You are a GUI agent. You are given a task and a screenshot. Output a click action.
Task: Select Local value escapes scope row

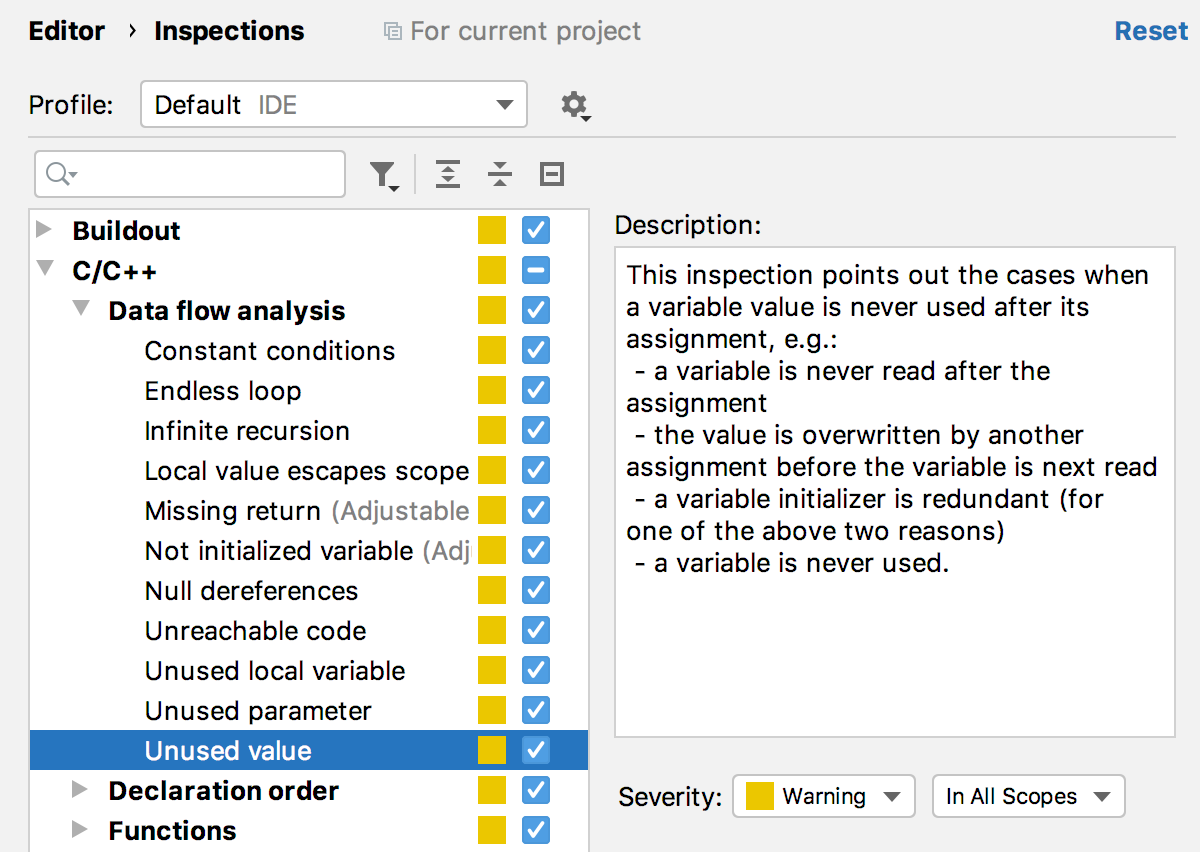(x=307, y=471)
